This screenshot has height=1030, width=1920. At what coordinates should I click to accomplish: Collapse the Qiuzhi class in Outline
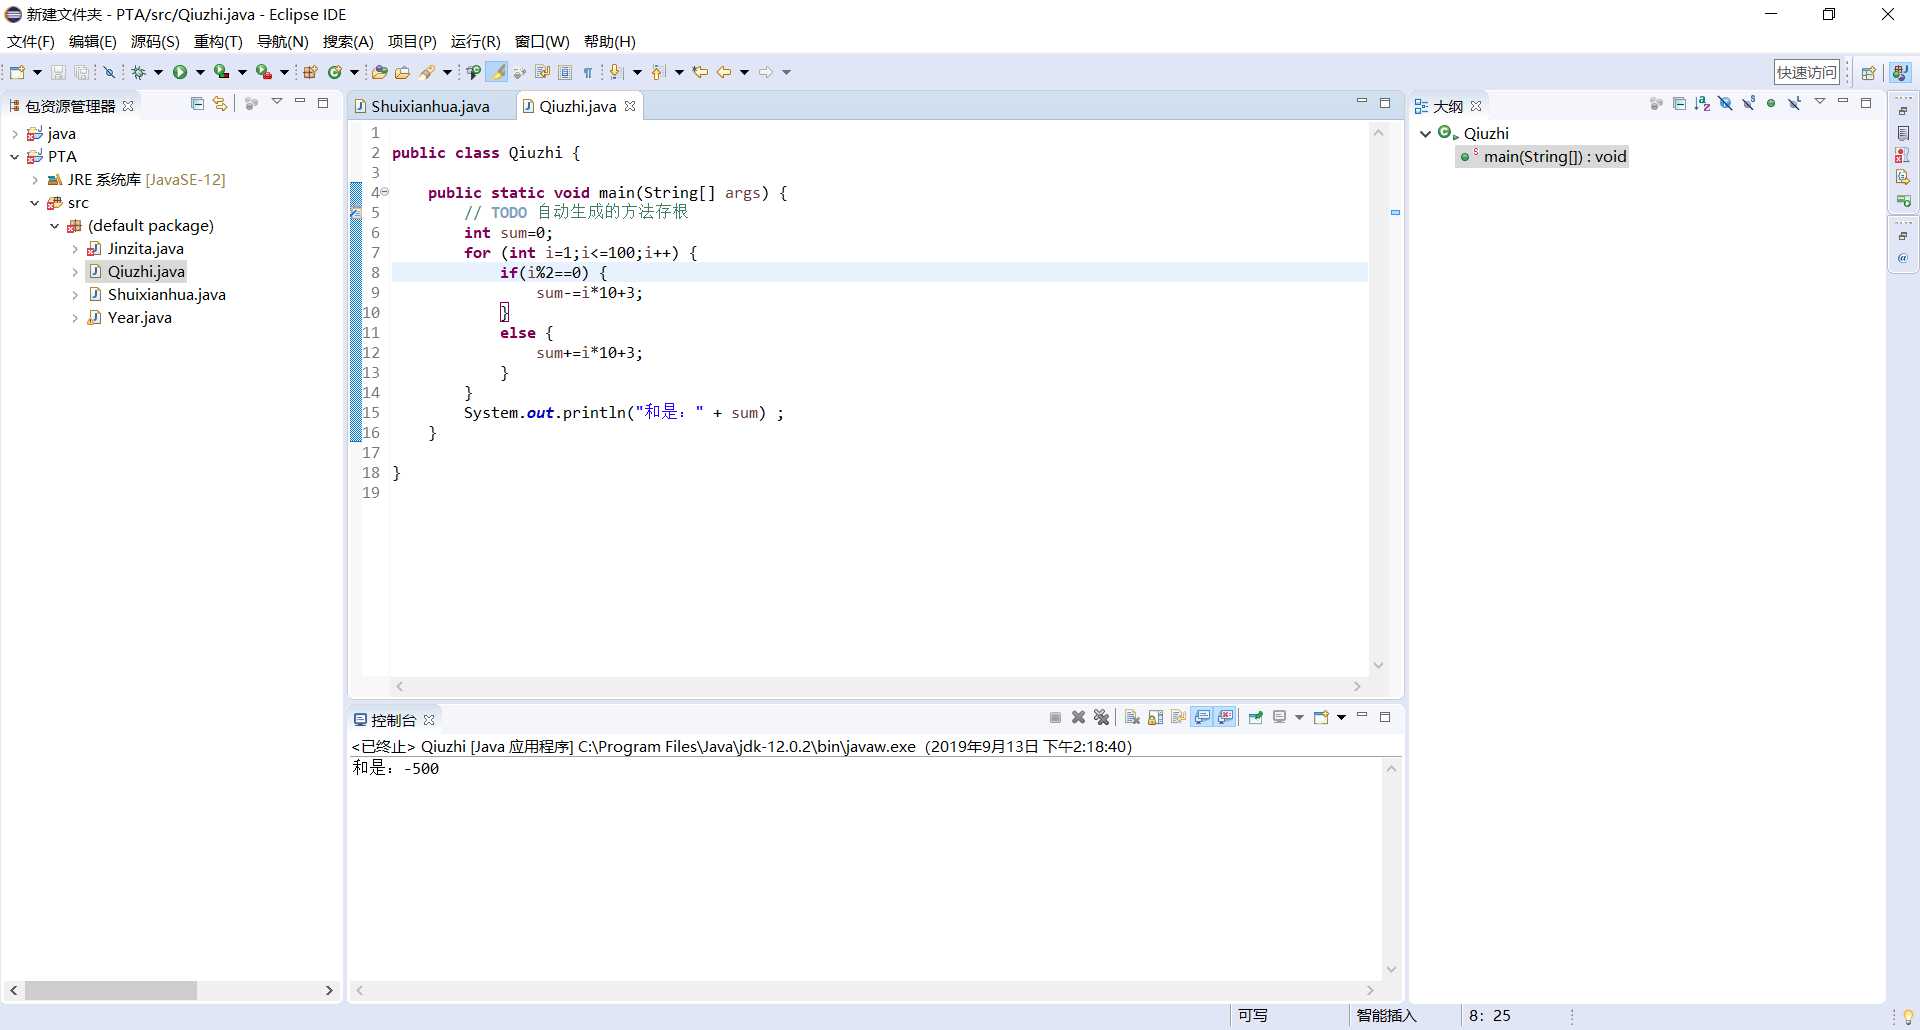click(x=1425, y=133)
